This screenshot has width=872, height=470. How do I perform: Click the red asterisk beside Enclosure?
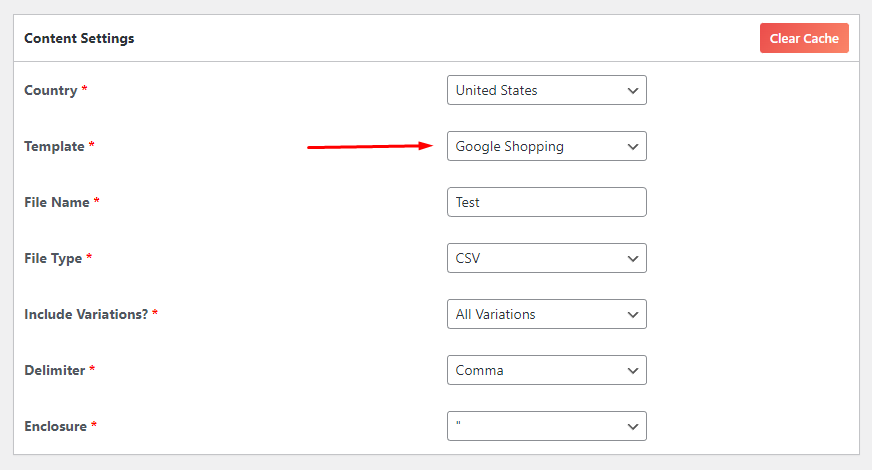point(95,426)
